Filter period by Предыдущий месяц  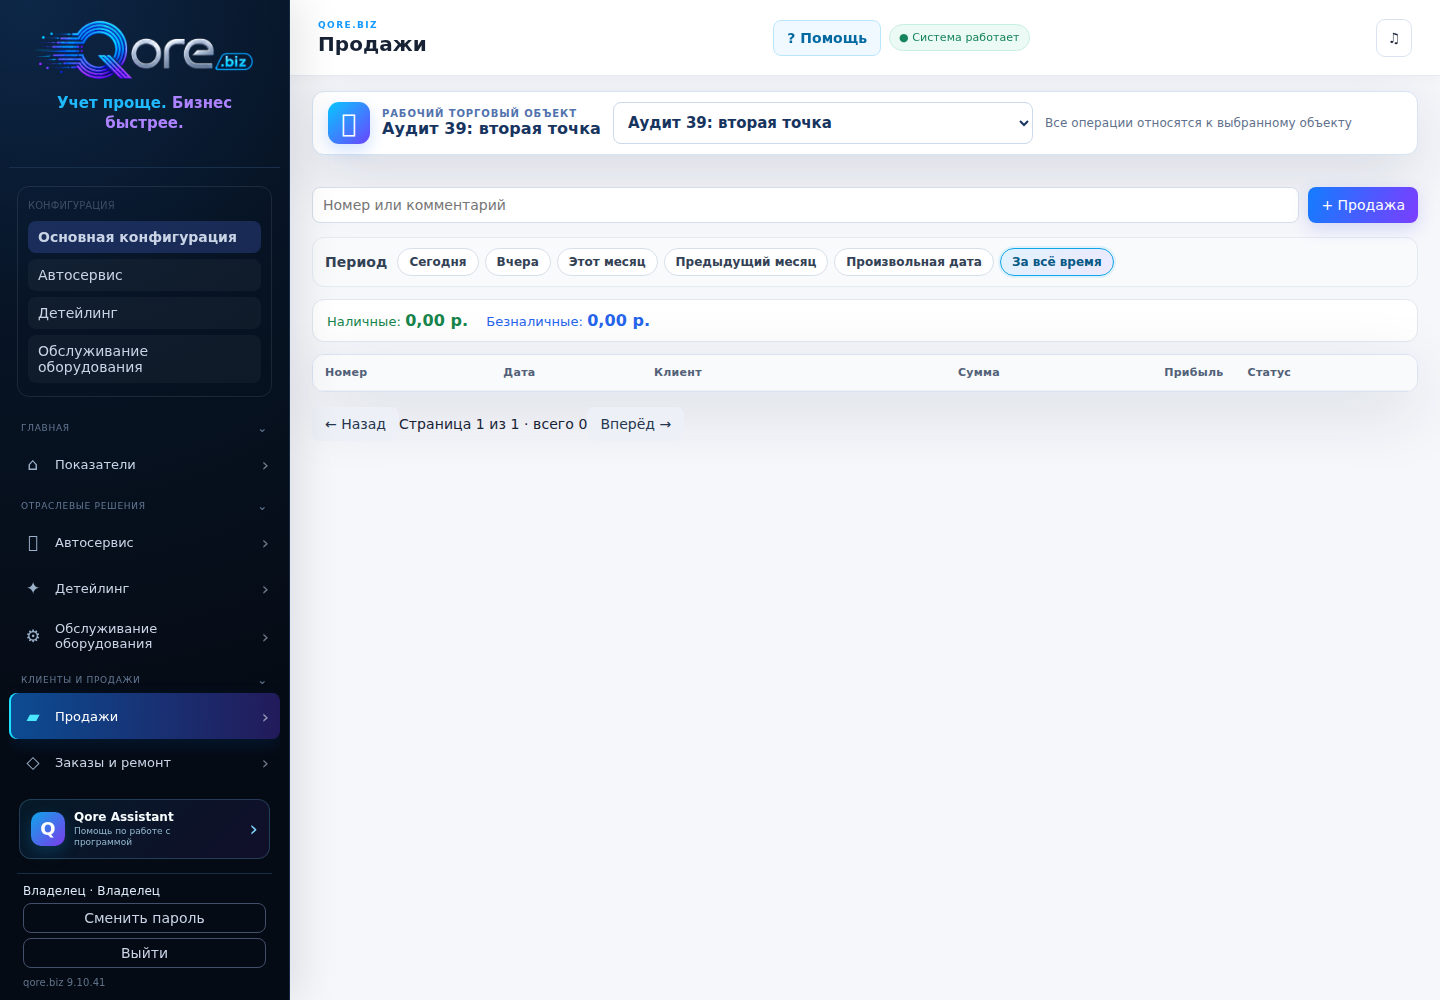tap(746, 262)
